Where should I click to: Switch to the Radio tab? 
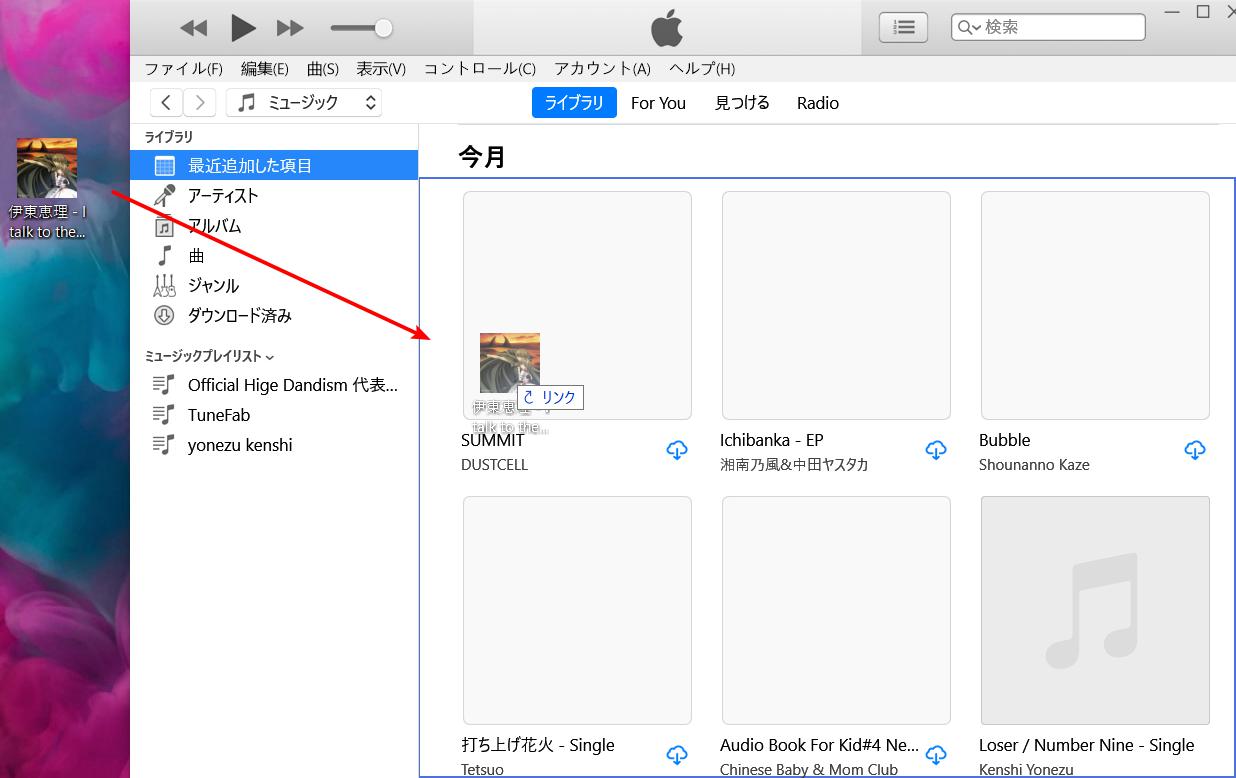coord(818,103)
